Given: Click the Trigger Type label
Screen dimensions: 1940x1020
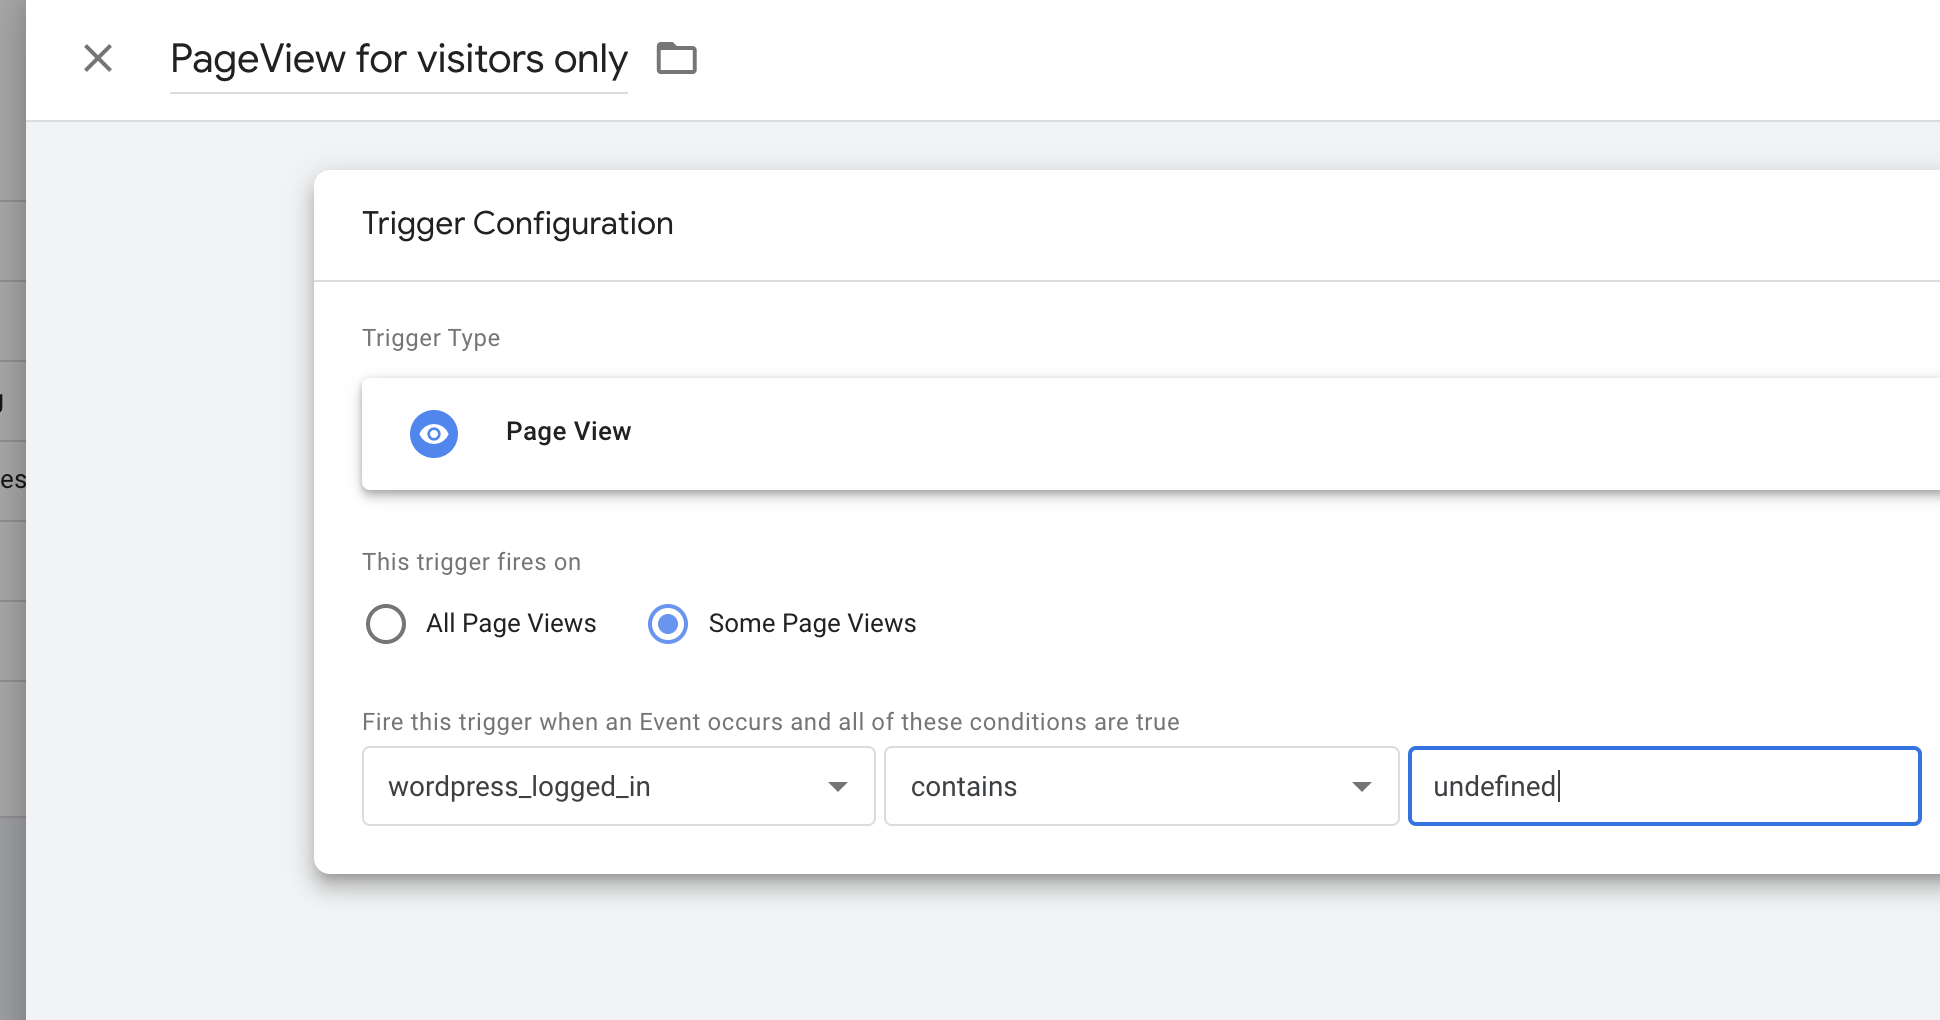Looking at the screenshot, I should click(x=431, y=338).
